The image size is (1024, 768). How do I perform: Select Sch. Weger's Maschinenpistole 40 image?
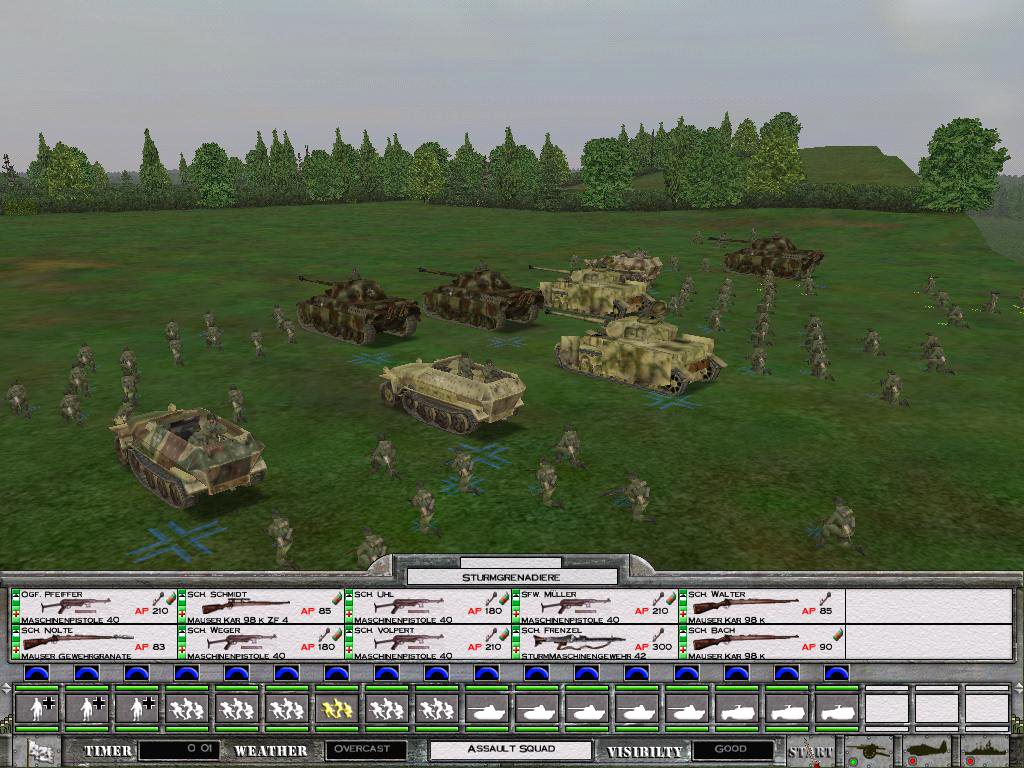click(242, 641)
